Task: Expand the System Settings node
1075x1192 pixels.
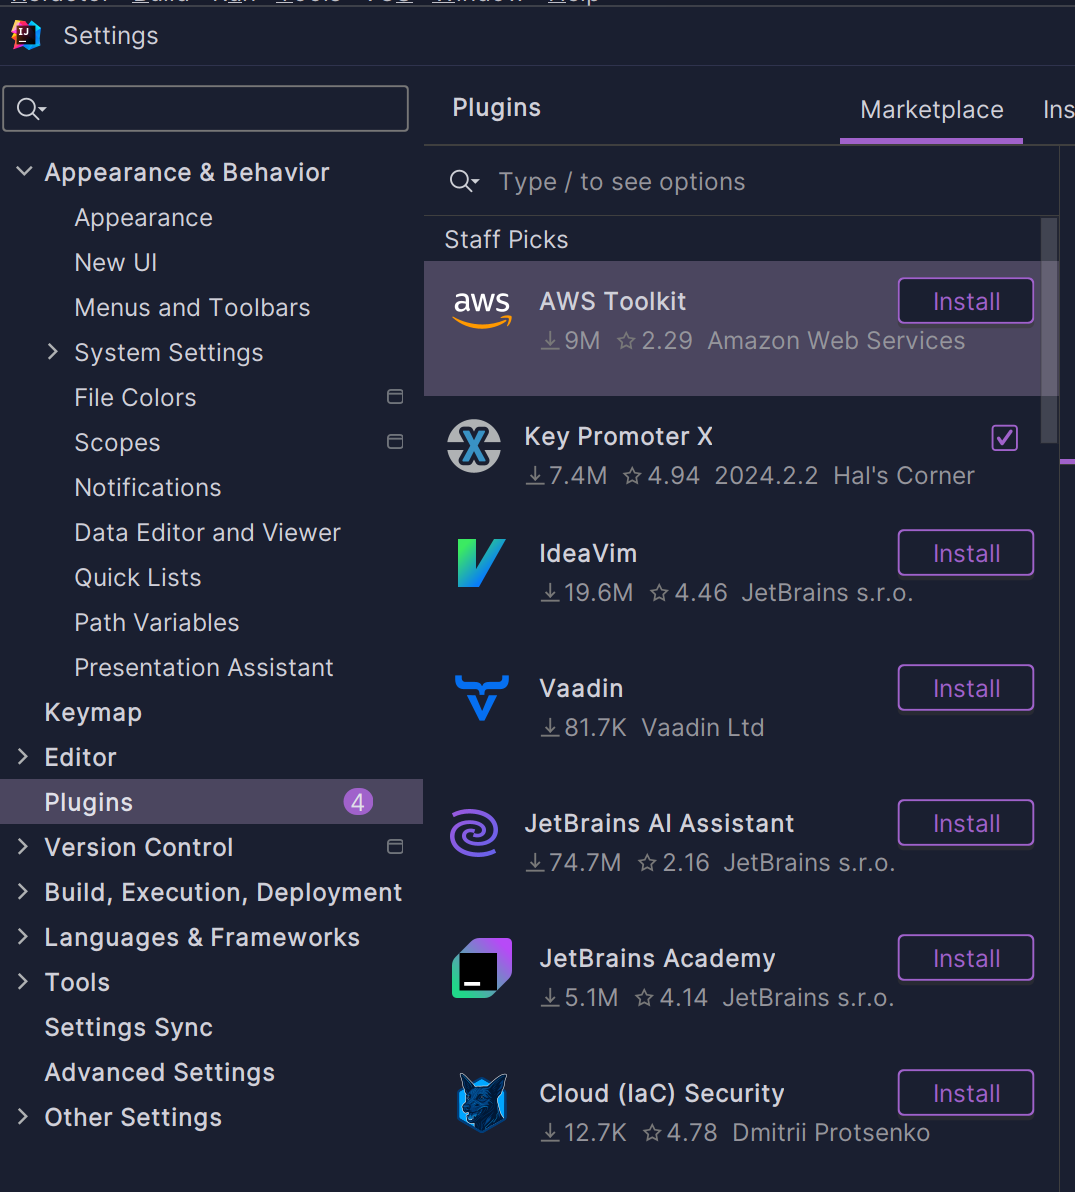Action: click(52, 352)
